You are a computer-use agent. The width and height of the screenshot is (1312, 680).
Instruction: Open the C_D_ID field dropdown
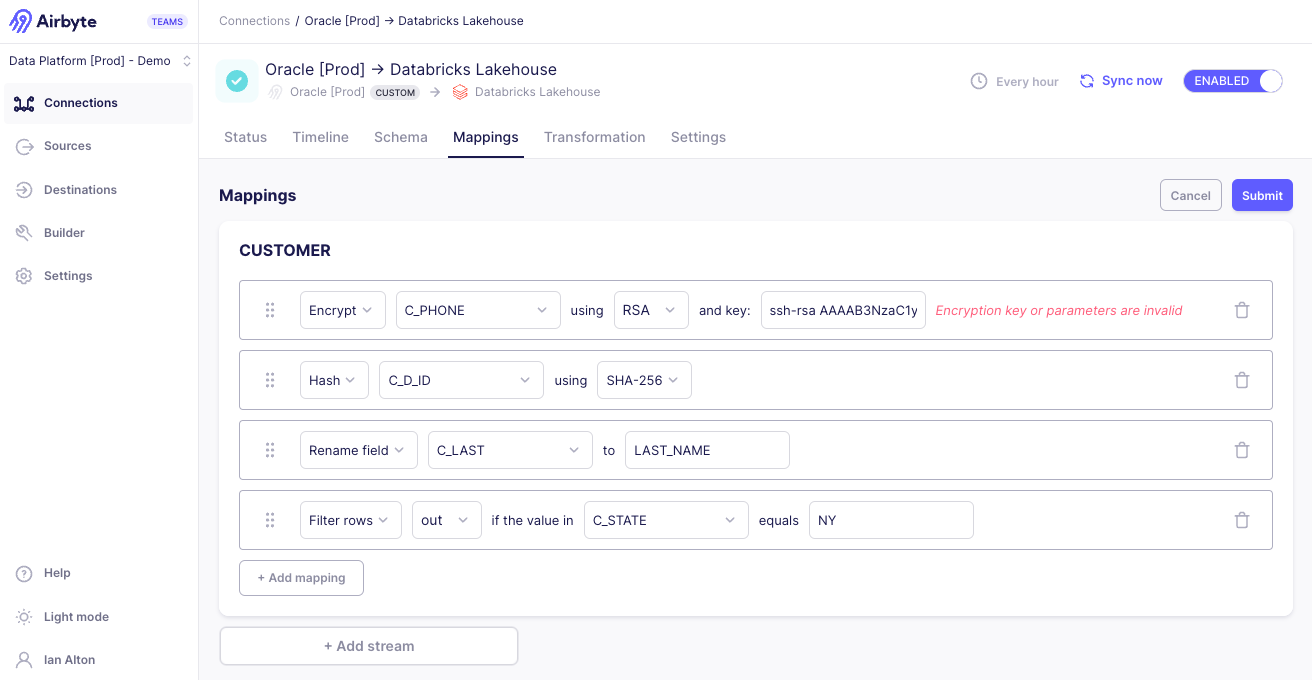point(461,380)
